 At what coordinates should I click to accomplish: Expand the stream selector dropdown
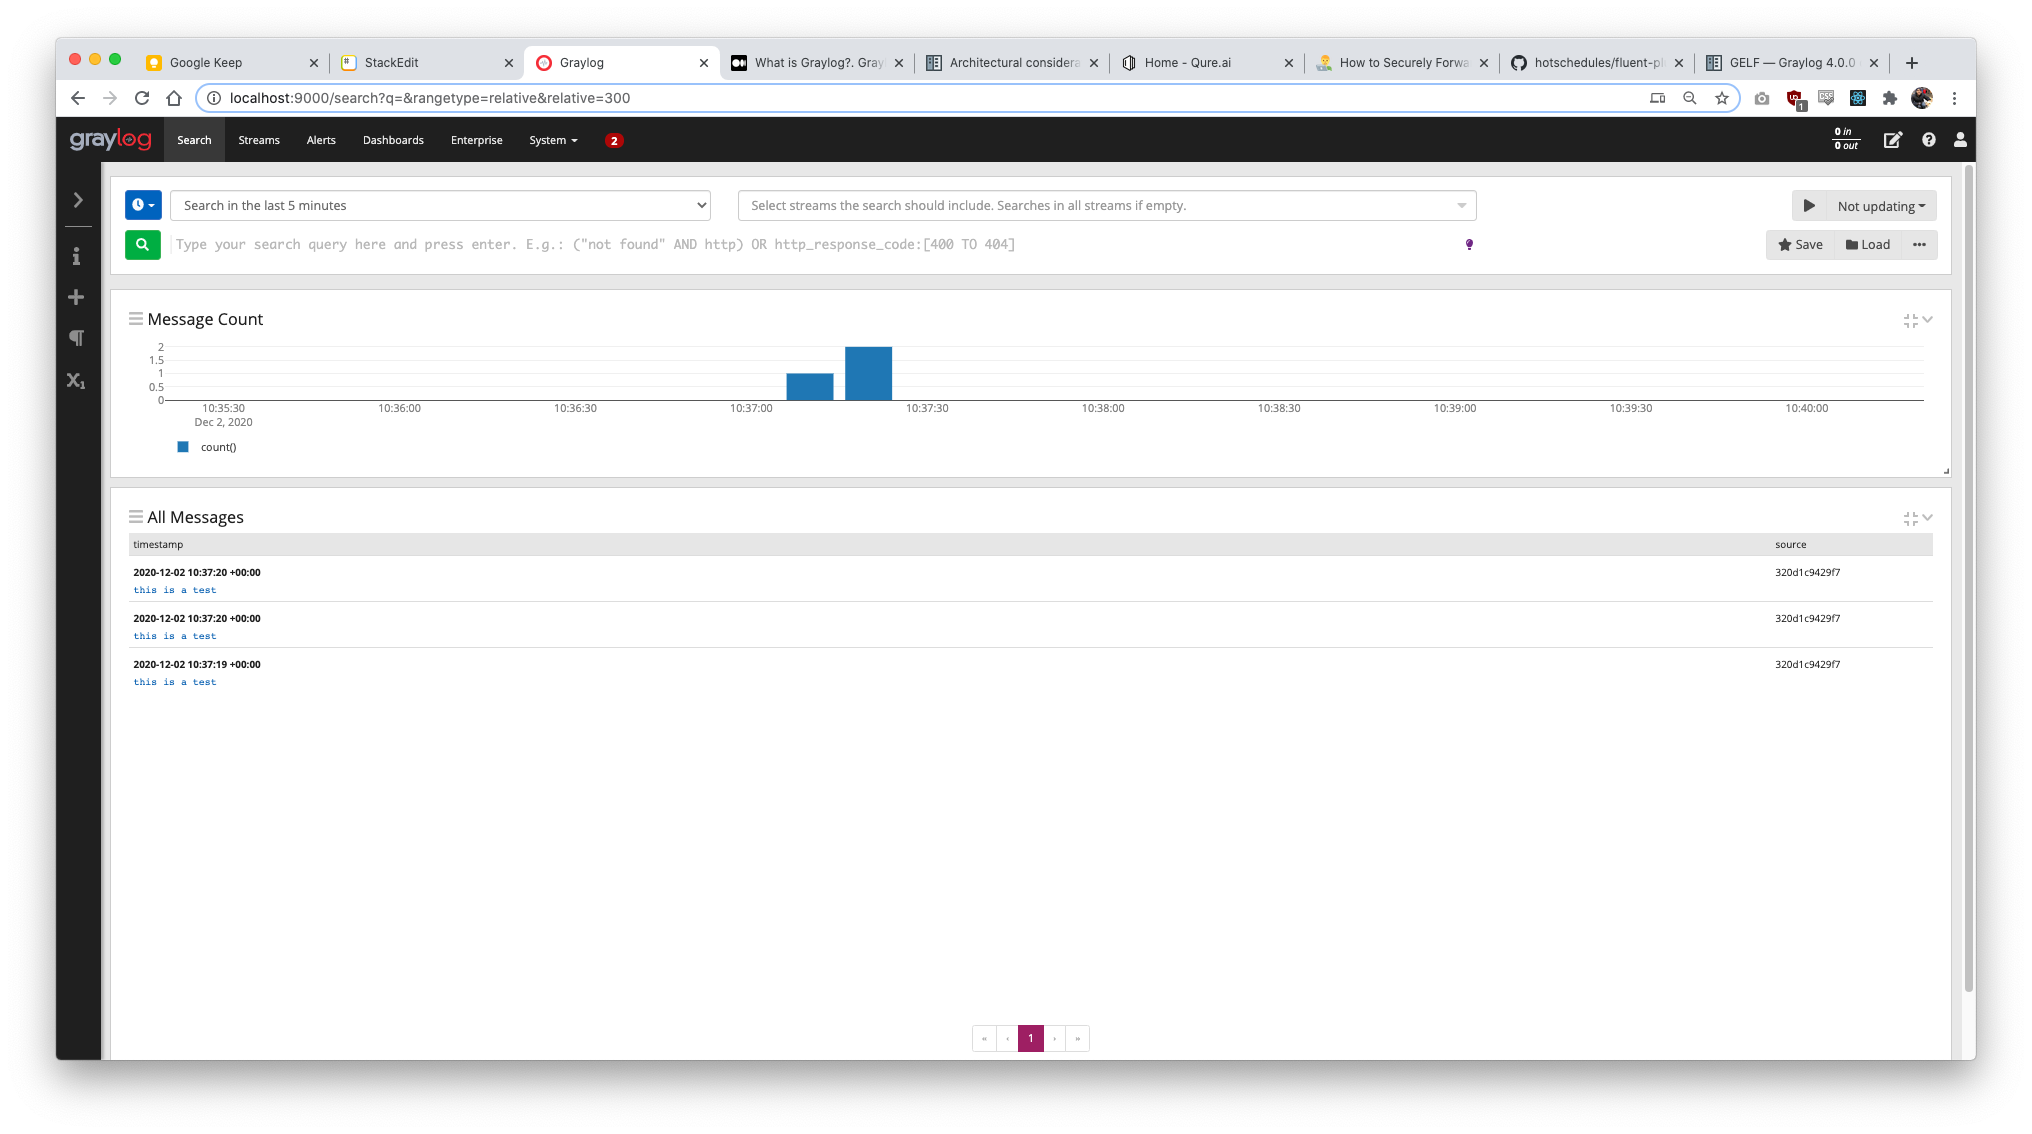pos(1461,205)
